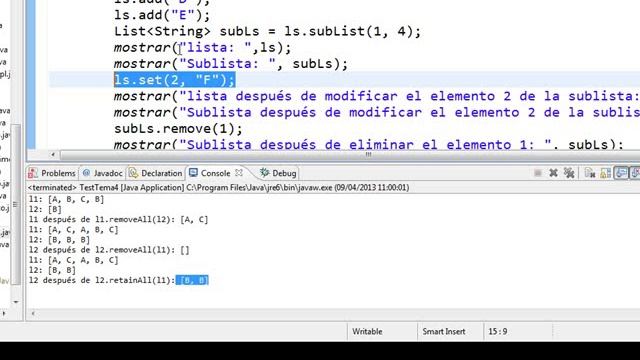This screenshot has height=360, width=640.
Task: Click console line 'l2 después de l2.removeAll(l1): []'
Action: [109, 250]
